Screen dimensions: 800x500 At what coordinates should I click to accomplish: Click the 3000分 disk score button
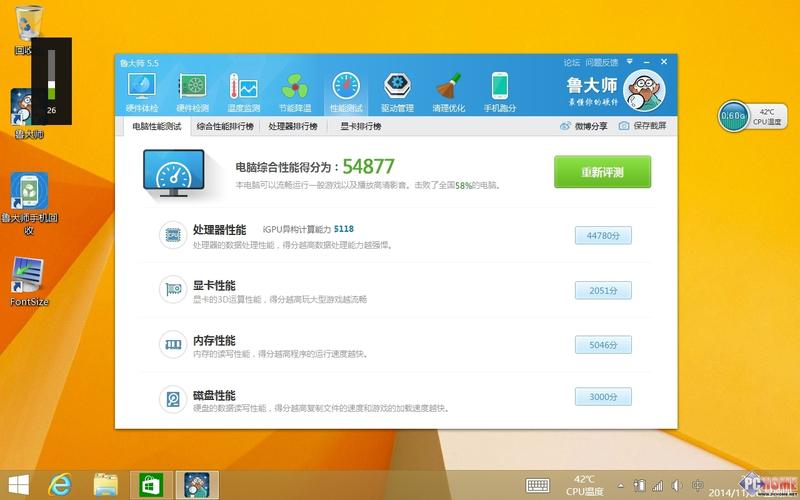(x=603, y=396)
